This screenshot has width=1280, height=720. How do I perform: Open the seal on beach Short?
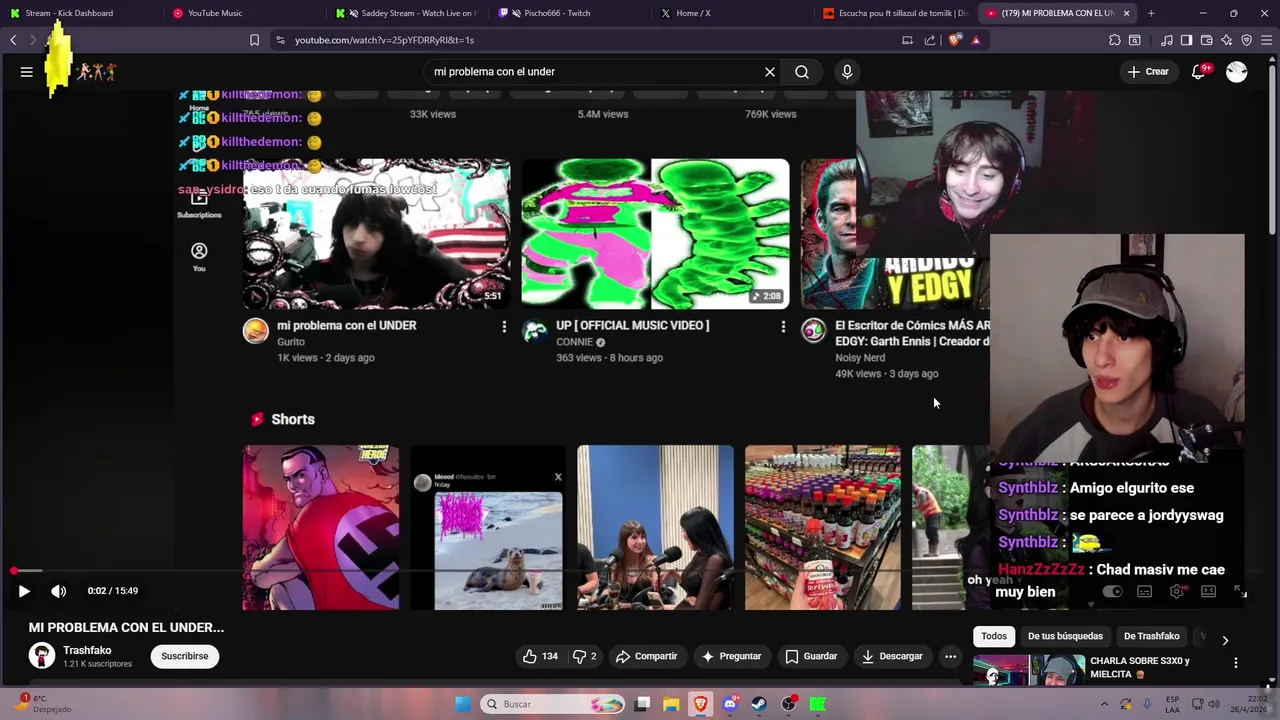point(488,527)
